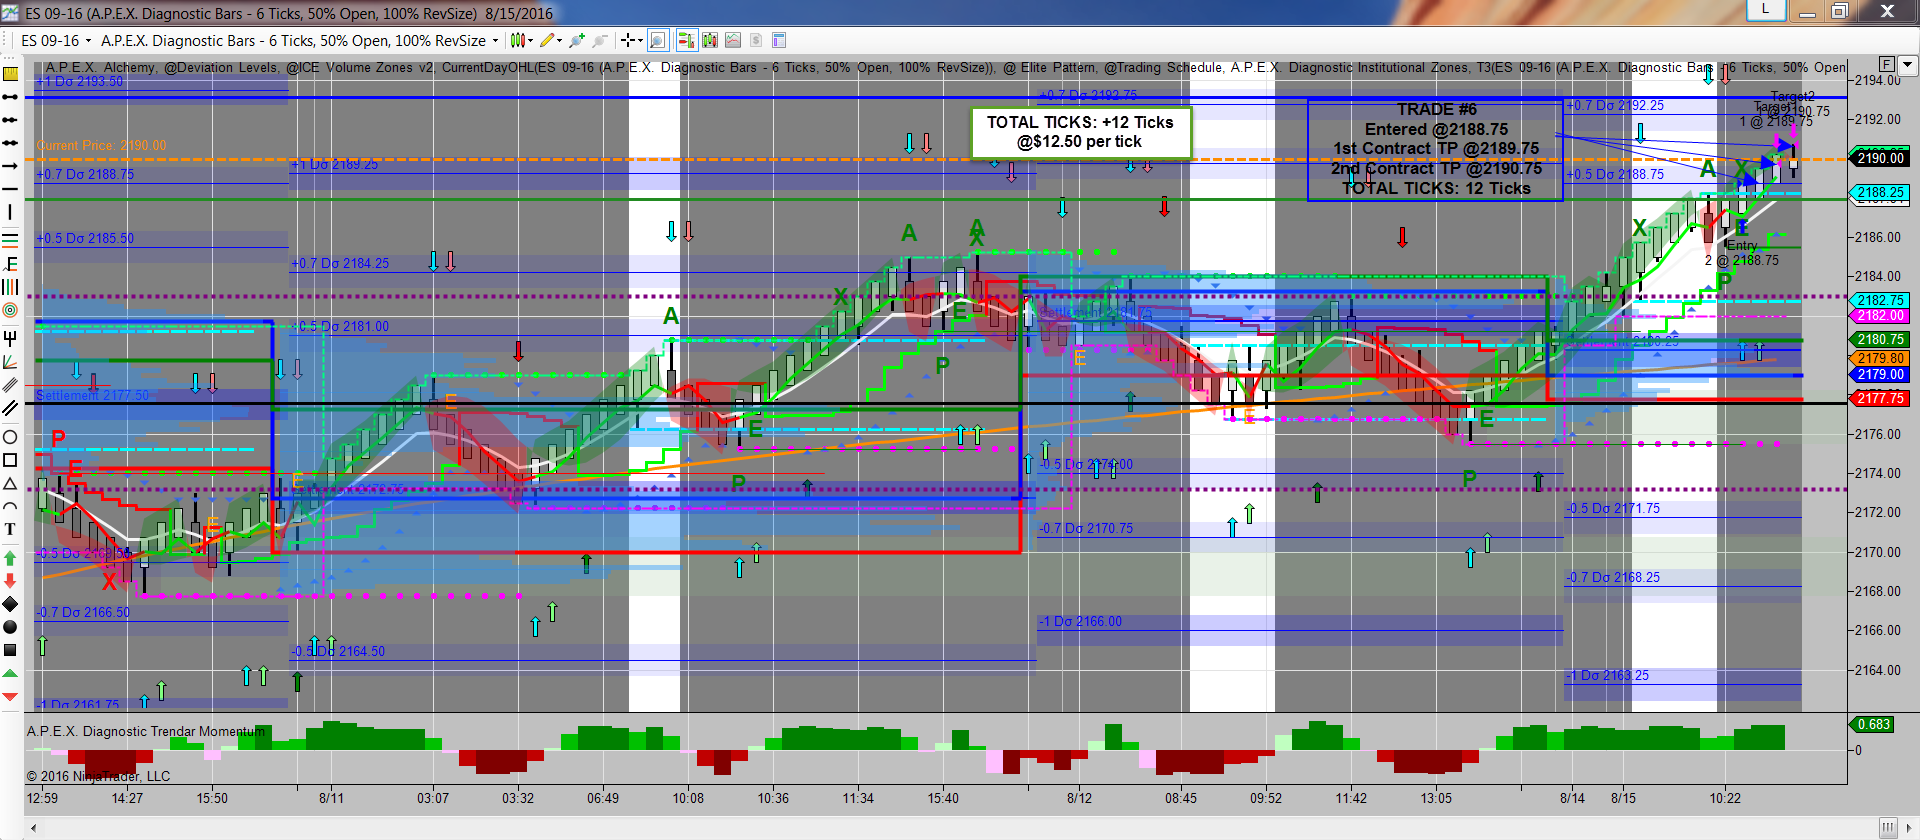Open the dropdown beside the F button
The height and width of the screenshot is (840, 1920).
[1907, 65]
